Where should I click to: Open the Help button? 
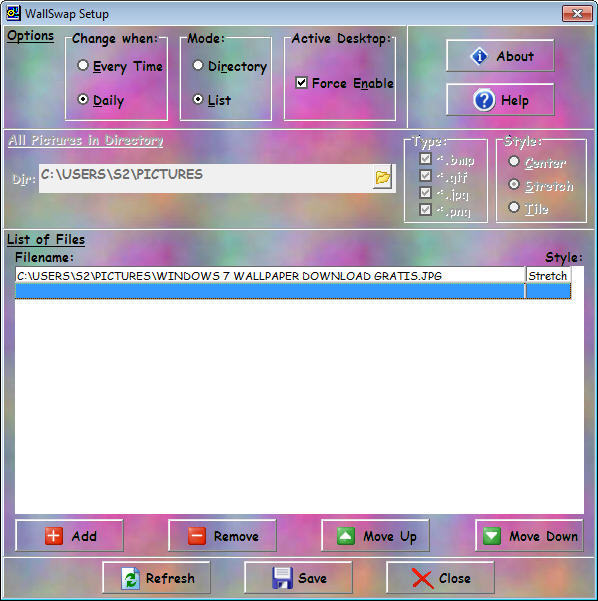[x=500, y=100]
